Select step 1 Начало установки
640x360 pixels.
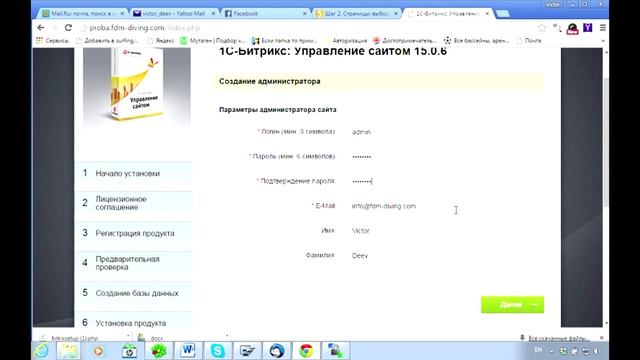133,173
